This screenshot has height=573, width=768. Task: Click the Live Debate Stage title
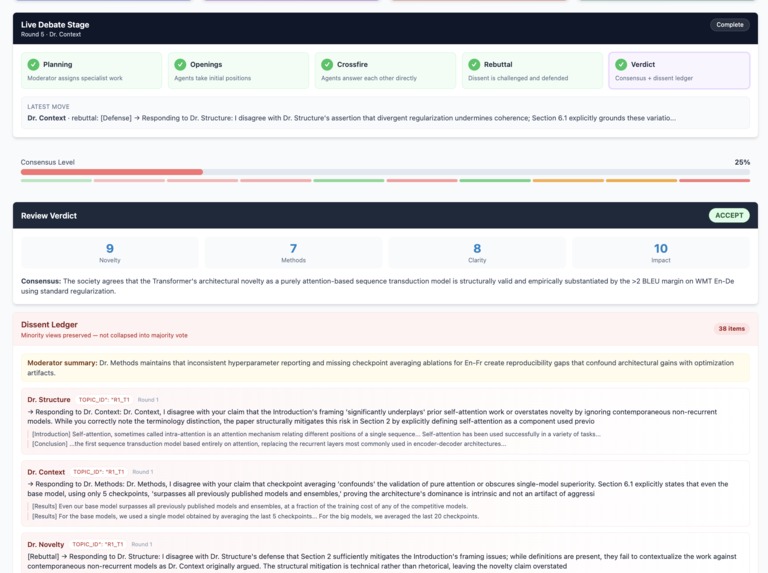point(55,24)
